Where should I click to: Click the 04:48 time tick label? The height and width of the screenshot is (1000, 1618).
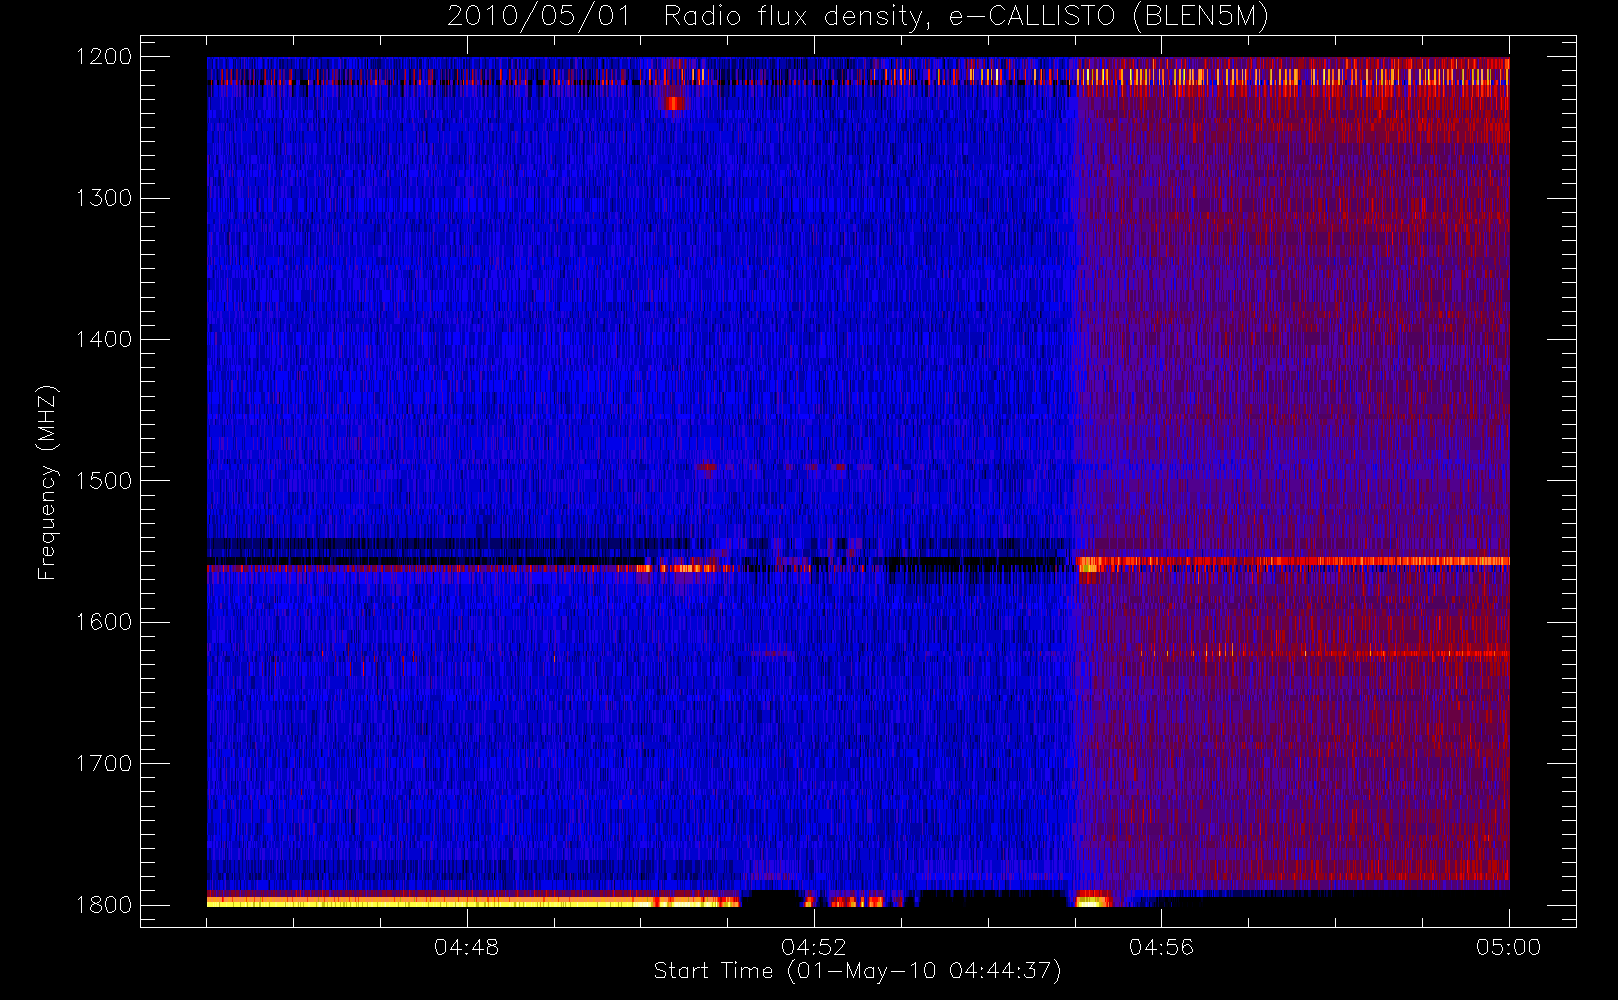click(x=466, y=947)
